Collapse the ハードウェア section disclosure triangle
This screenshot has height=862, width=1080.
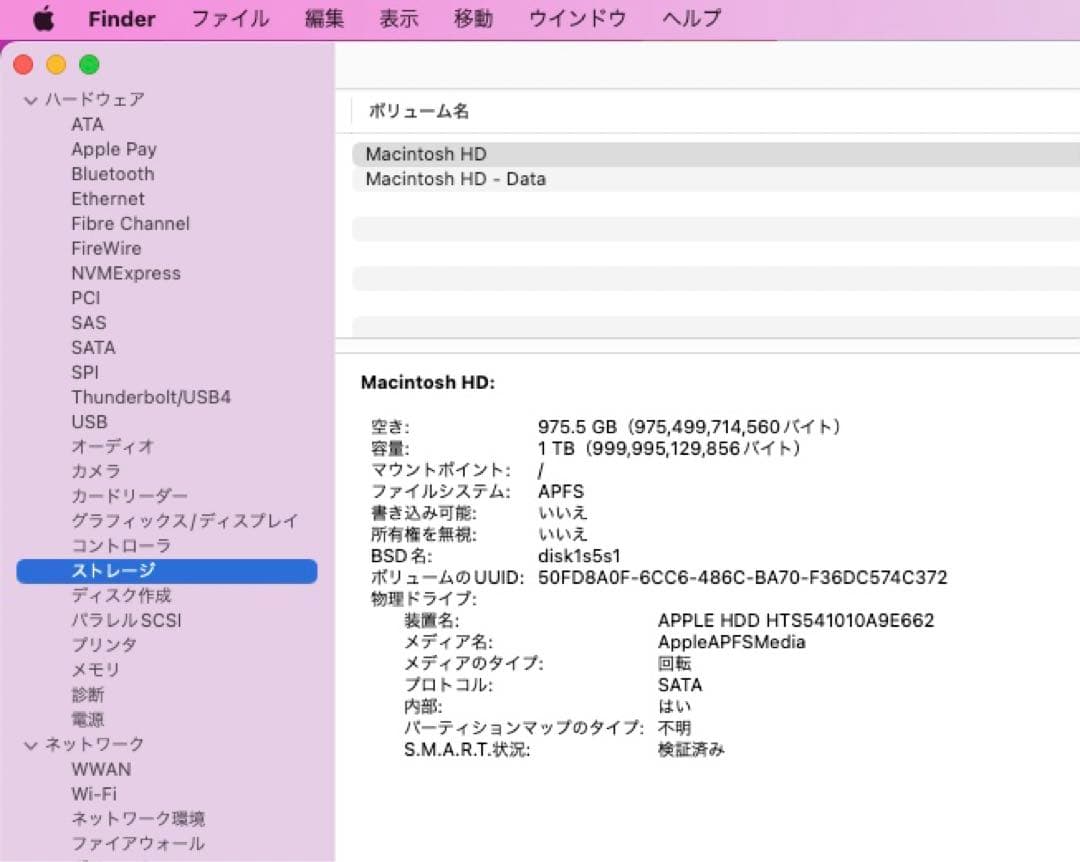click(31, 99)
